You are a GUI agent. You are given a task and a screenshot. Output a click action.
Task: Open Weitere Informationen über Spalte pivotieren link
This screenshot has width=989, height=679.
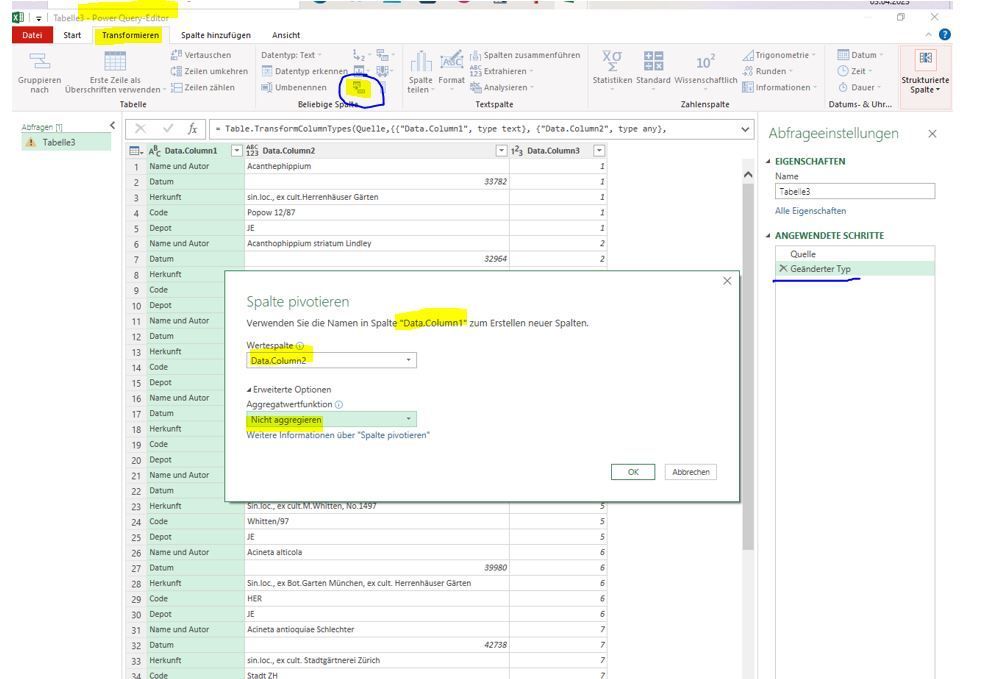click(x=338, y=435)
